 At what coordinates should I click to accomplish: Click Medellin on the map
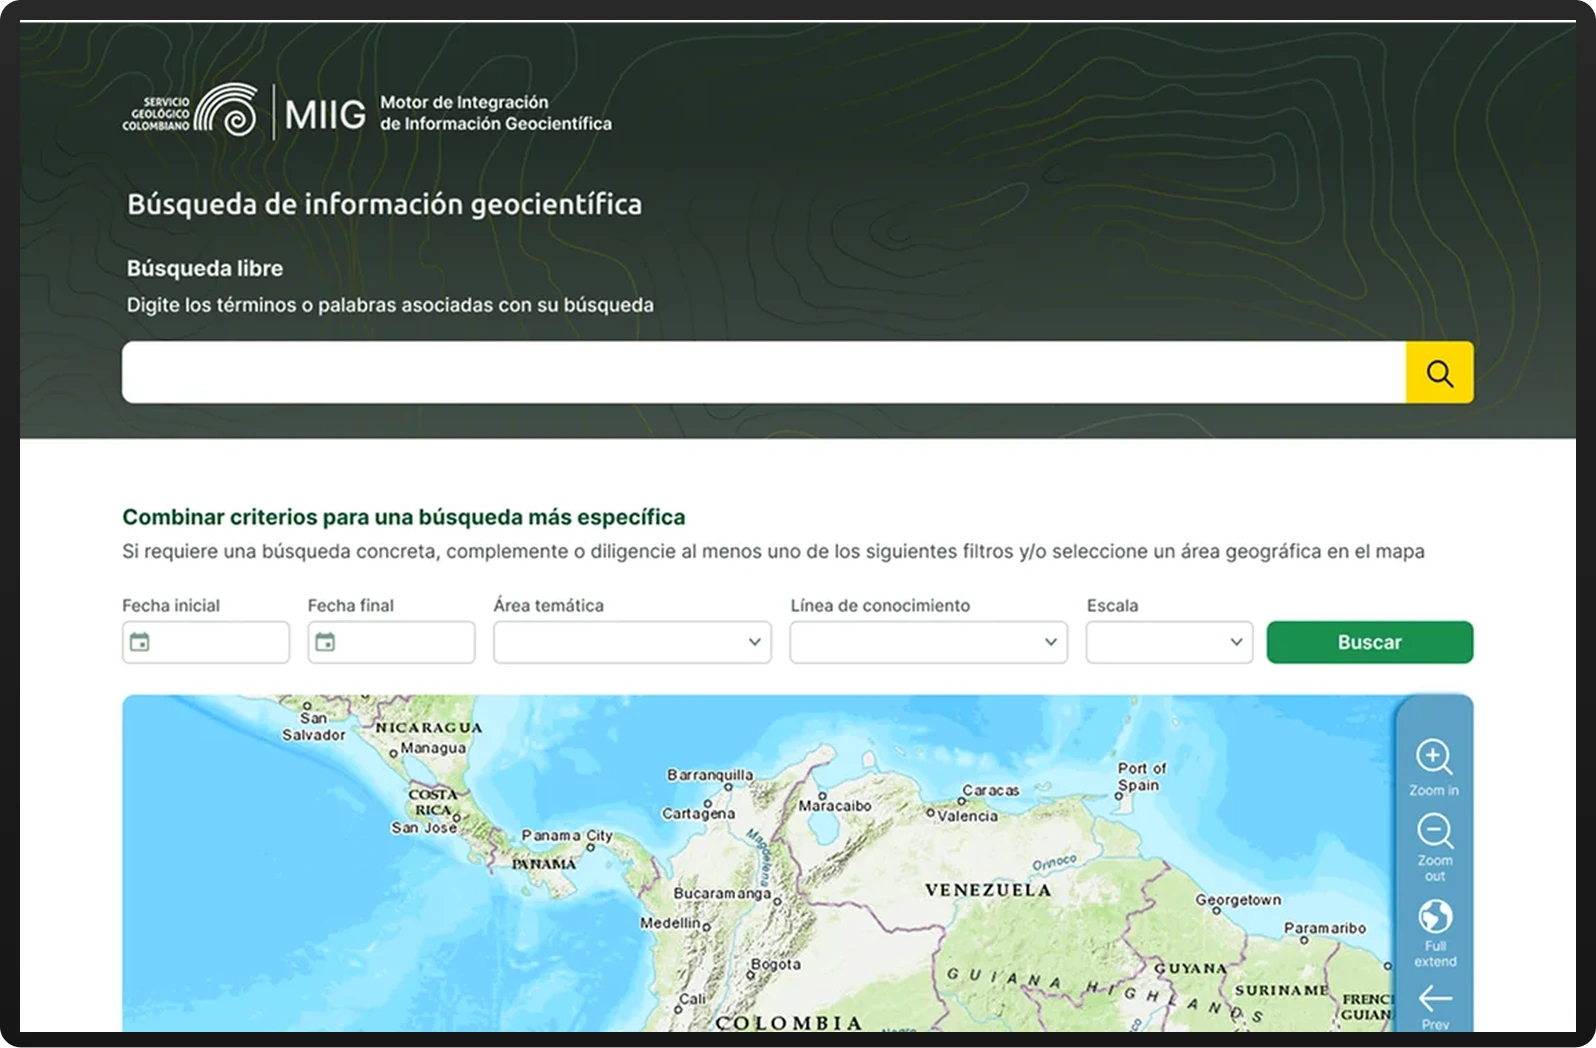(671, 923)
